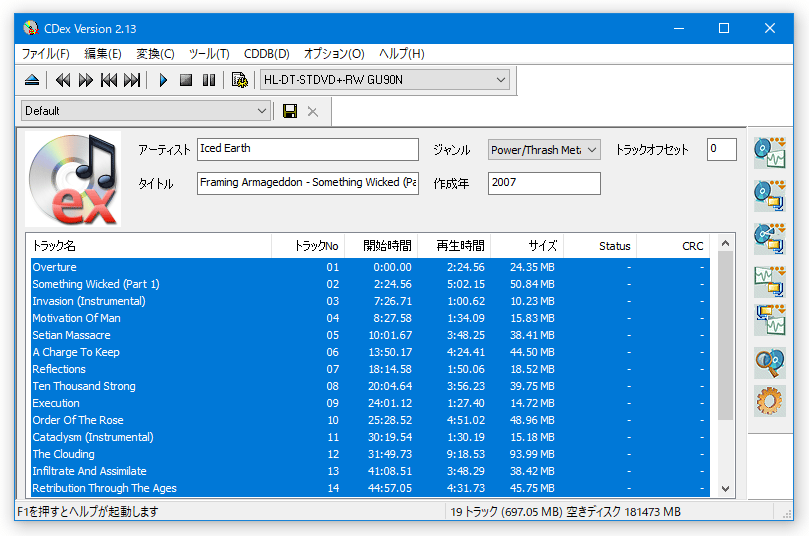Click the title field Framing Armageddon
The image size is (809, 536).
308,183
